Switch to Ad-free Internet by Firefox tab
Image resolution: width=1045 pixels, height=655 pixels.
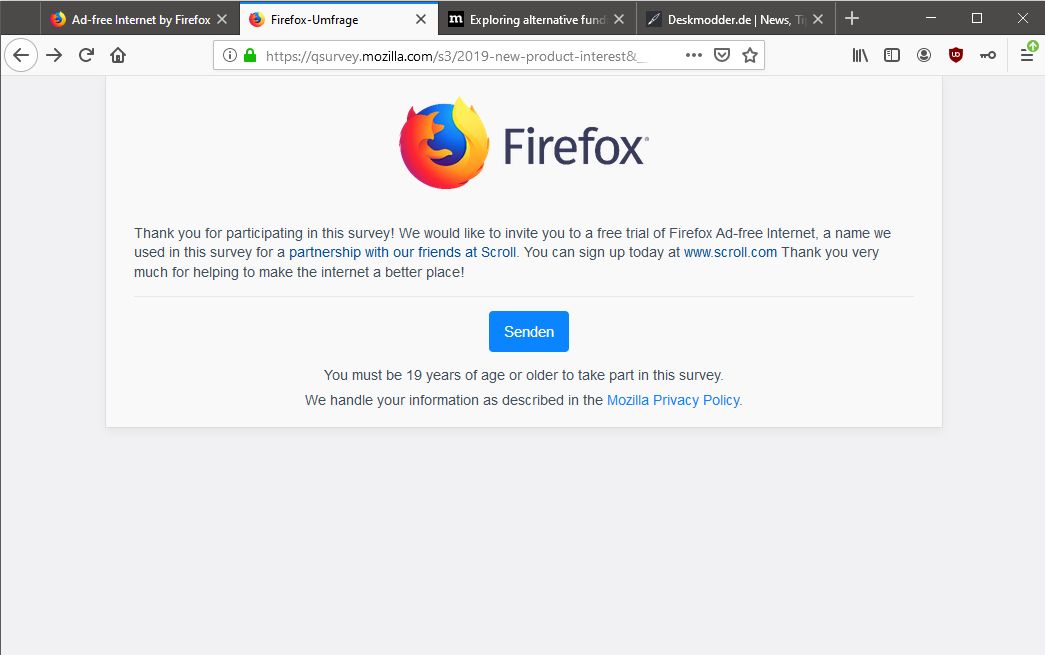tap(140, 19)
